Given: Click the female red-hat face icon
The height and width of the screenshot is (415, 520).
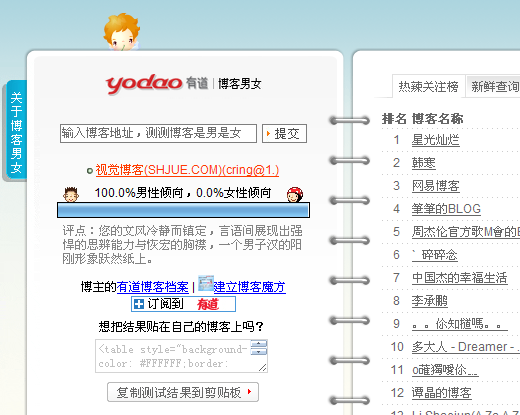Looking at the screenshot, I should (295, 195).
